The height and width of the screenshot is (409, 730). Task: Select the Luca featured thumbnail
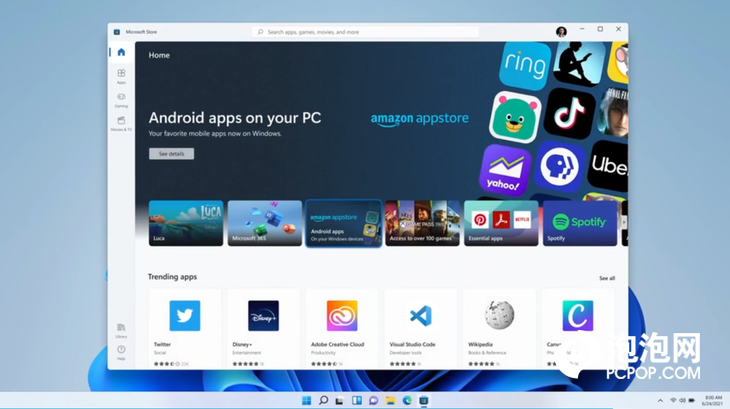coord(186,223)
